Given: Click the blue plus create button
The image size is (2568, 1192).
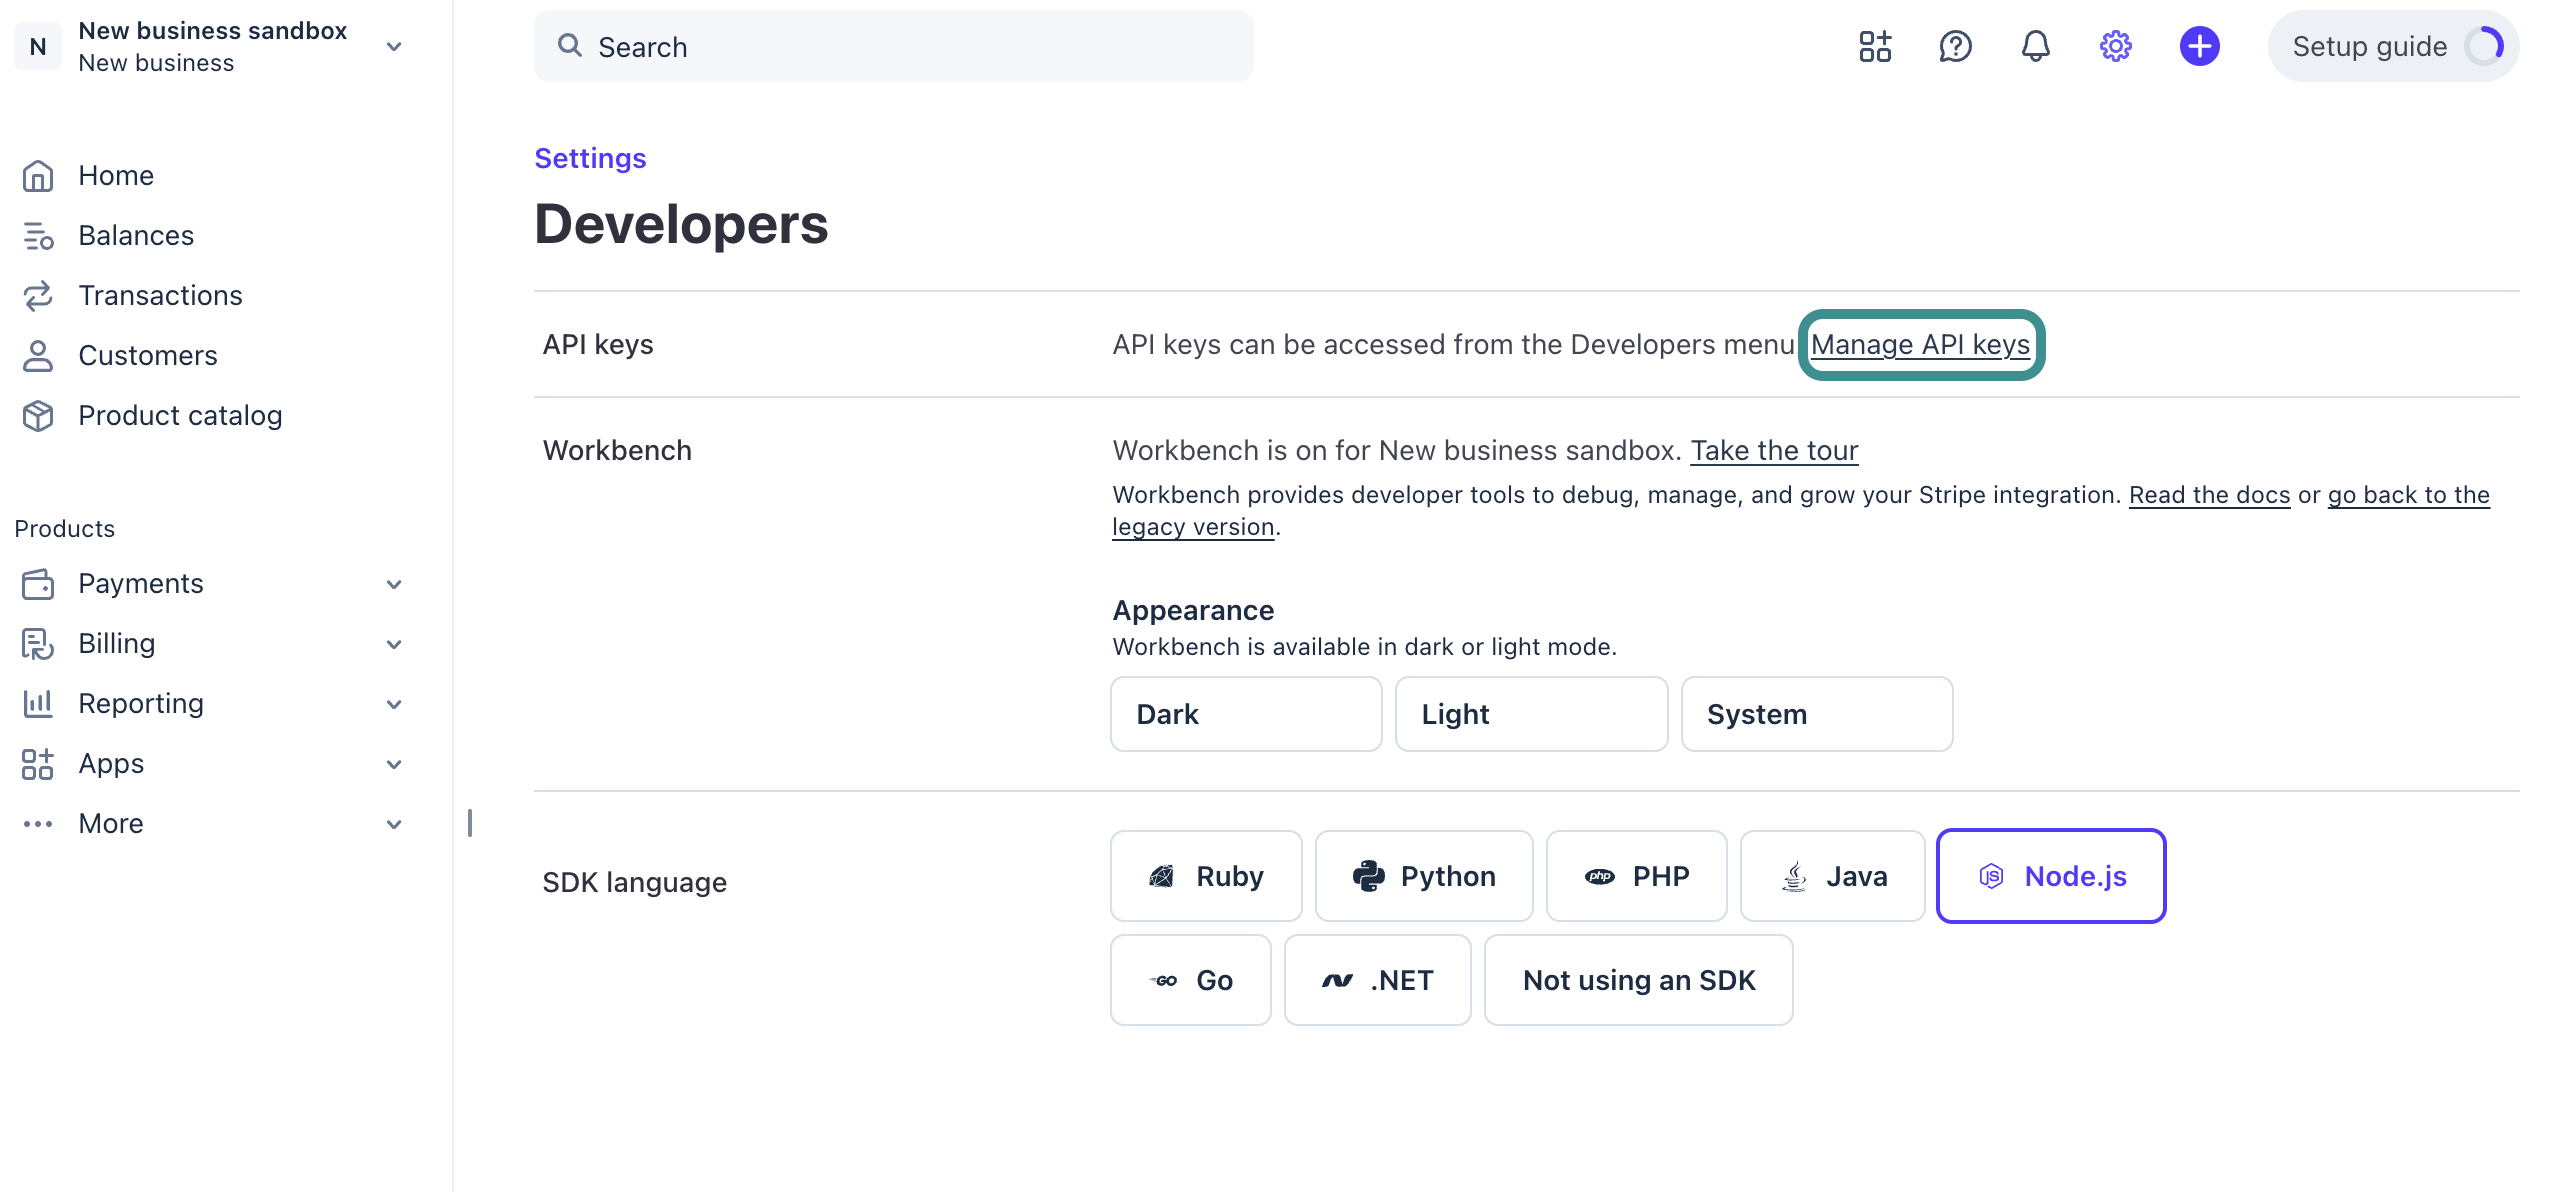Looking at the screenshot, I should [x=2199, y=46].
